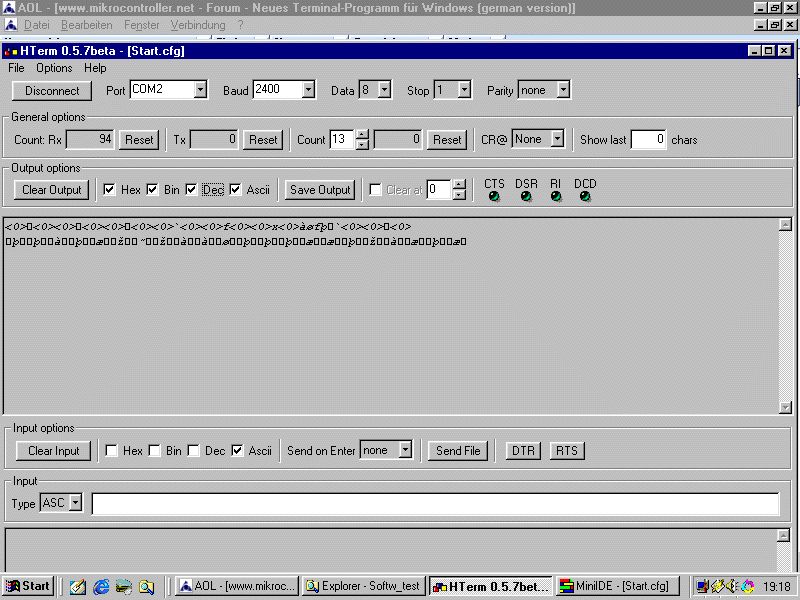Check the input Bin checkbox
This screenshot has width=800, height=600.
(154, 451)
